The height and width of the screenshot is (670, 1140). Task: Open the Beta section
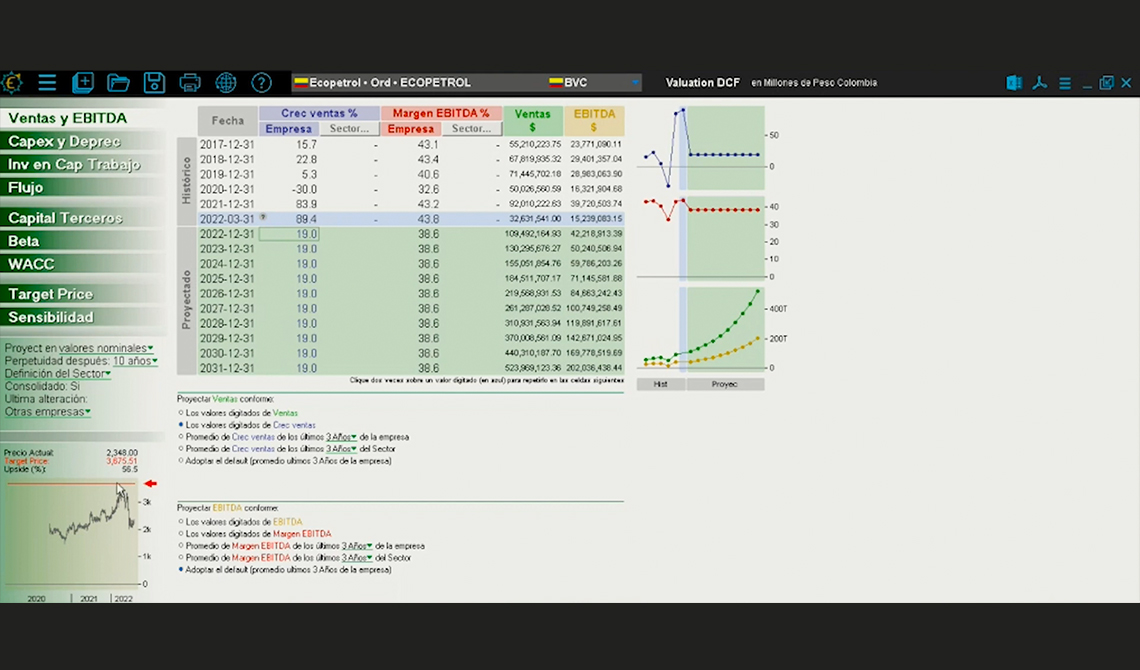(x=82, y=241)
